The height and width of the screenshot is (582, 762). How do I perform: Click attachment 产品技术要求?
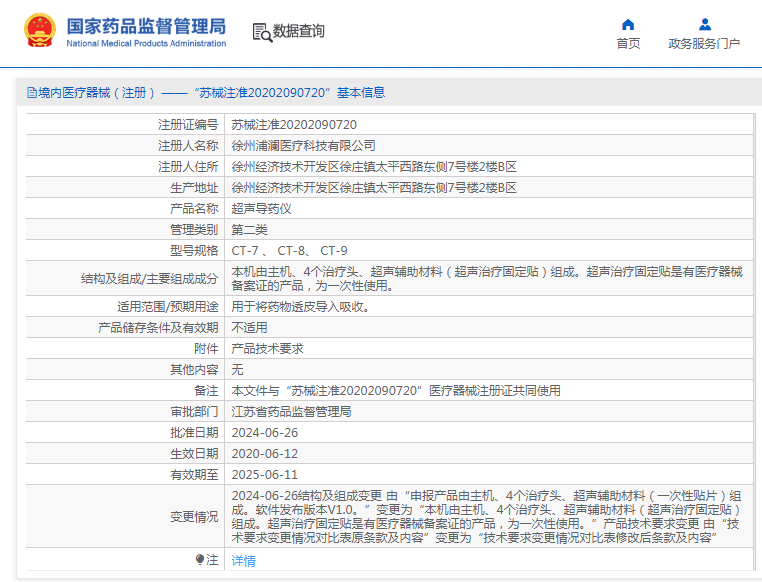[267, 348]
